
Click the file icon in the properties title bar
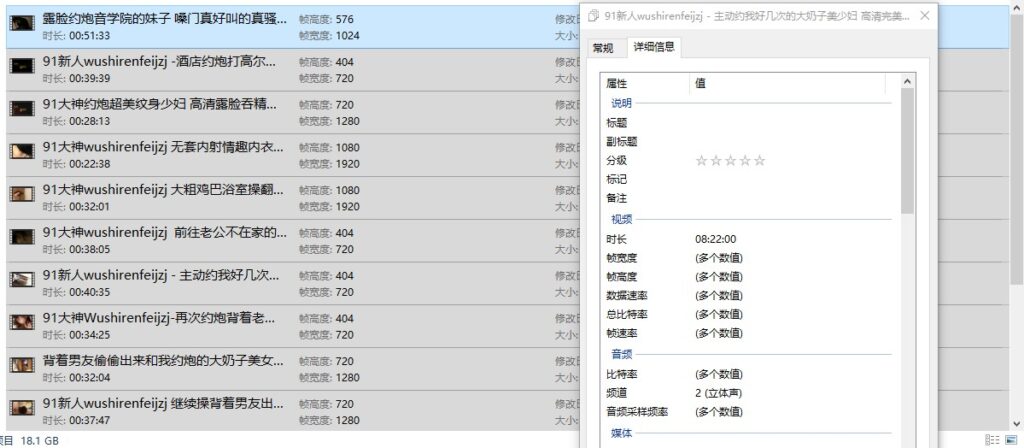pos(593,16)
